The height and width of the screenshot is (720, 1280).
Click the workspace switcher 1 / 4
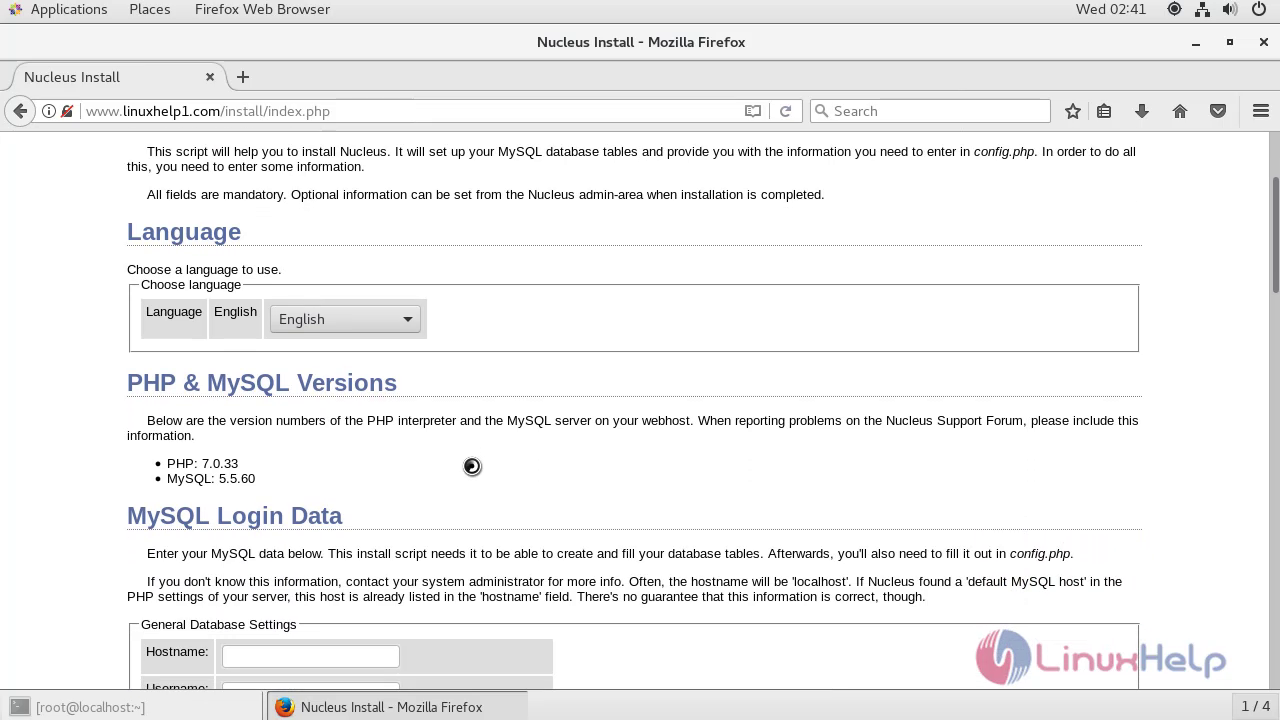[x=1255, y=707]
